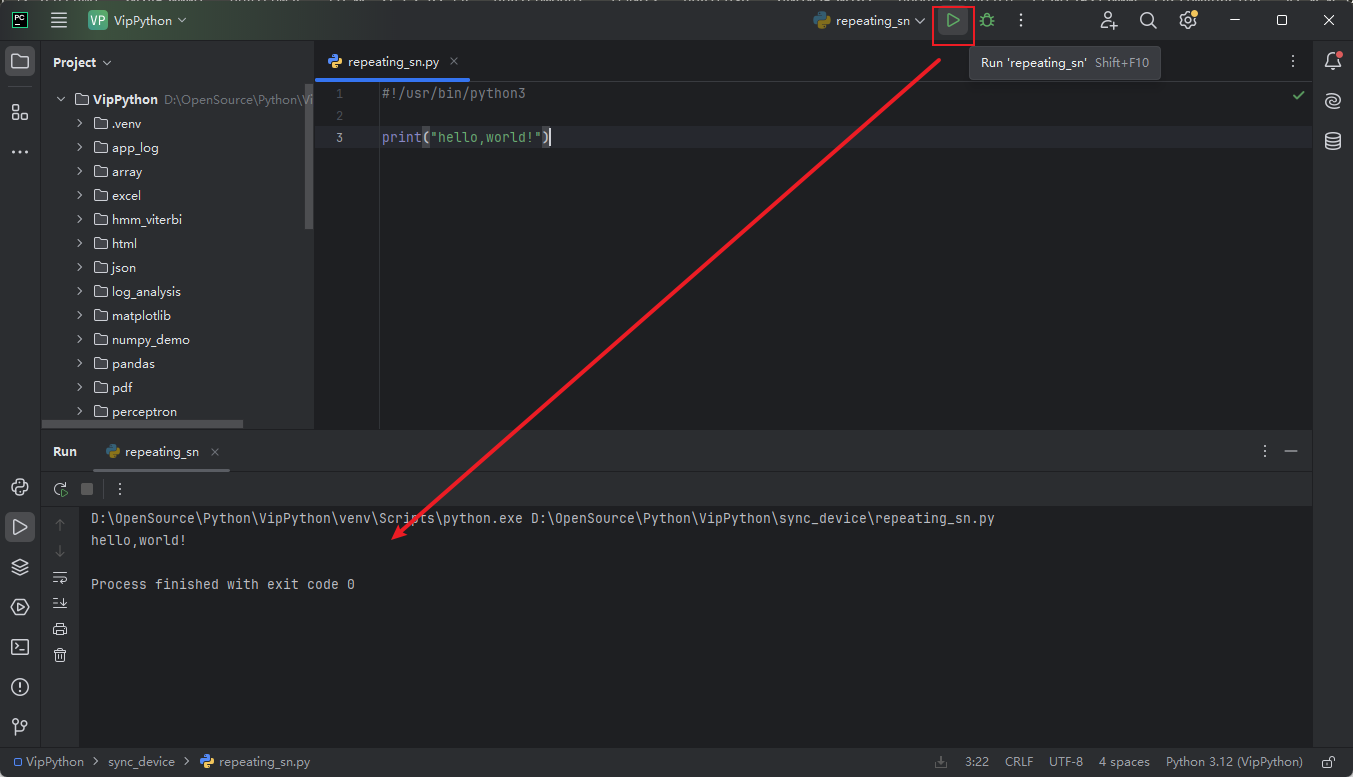Open the Project tool window folder icon
Screen dimensions: 1353x777
[20, 62]
